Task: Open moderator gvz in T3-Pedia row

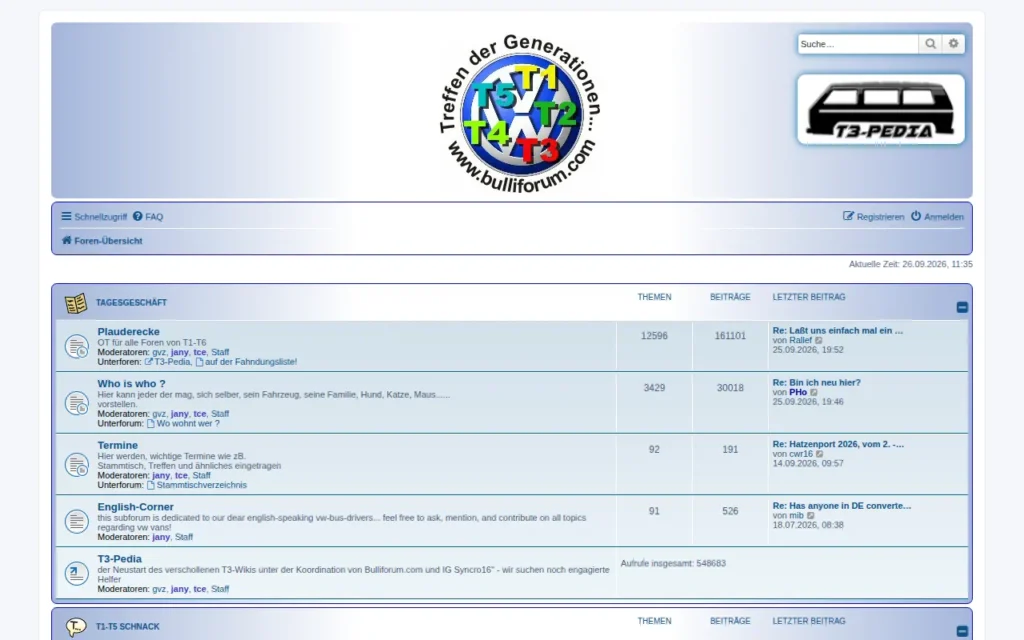Action: (159, 588)
